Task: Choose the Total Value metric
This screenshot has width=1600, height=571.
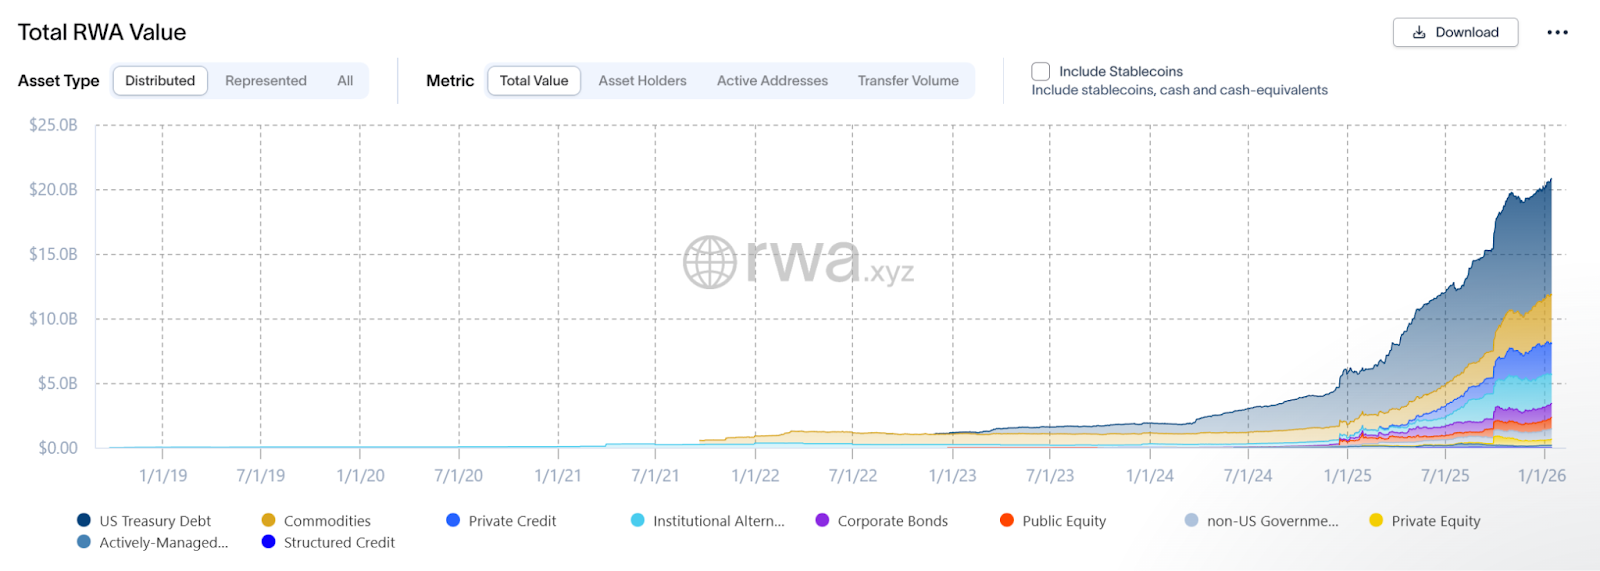Action: click(534, 81)
